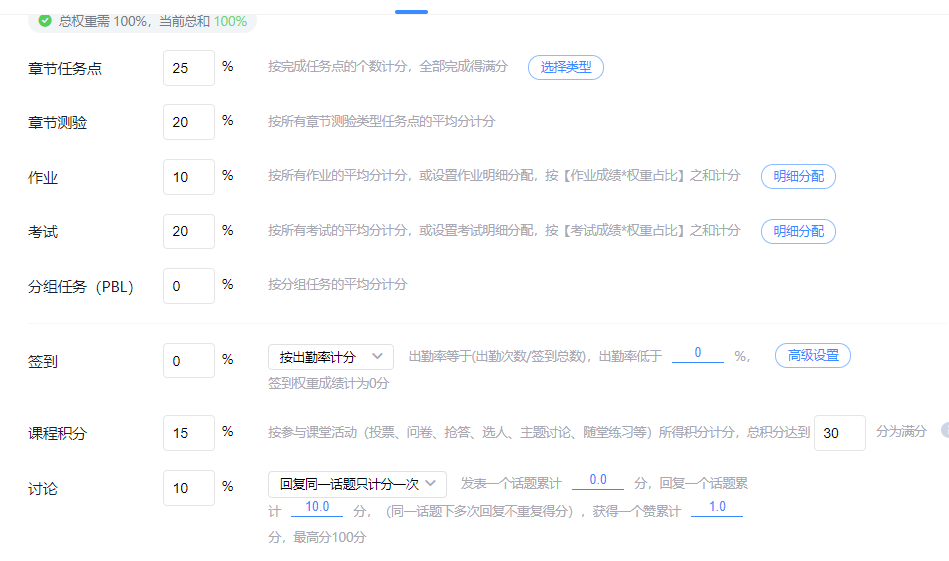Focus the 章节测验 weight input box
The image size is (949, 561).
188,122
